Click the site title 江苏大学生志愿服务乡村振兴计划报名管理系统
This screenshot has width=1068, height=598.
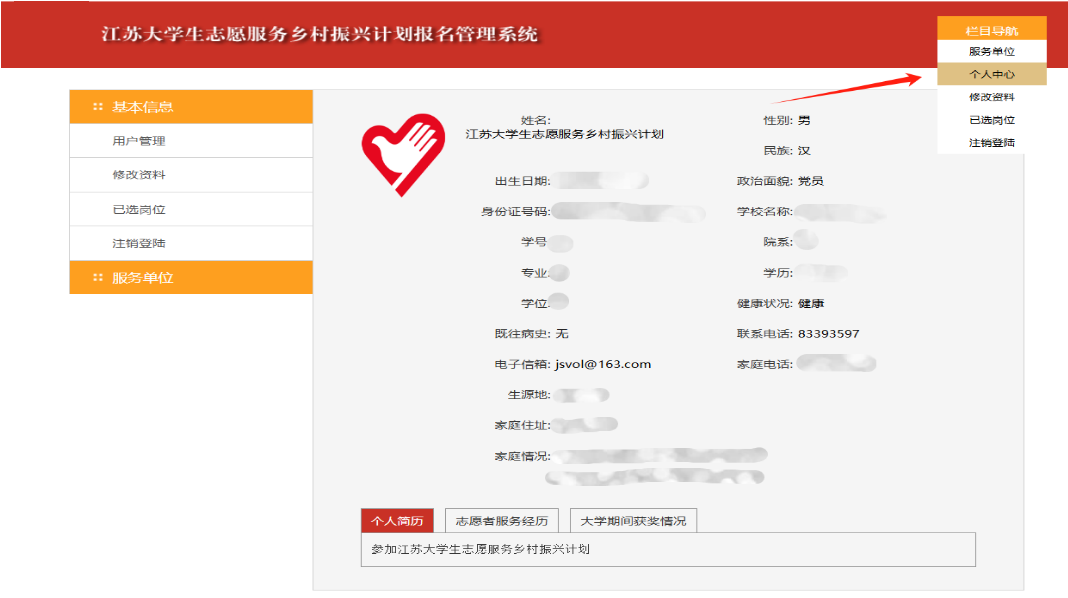pos(319,34)
